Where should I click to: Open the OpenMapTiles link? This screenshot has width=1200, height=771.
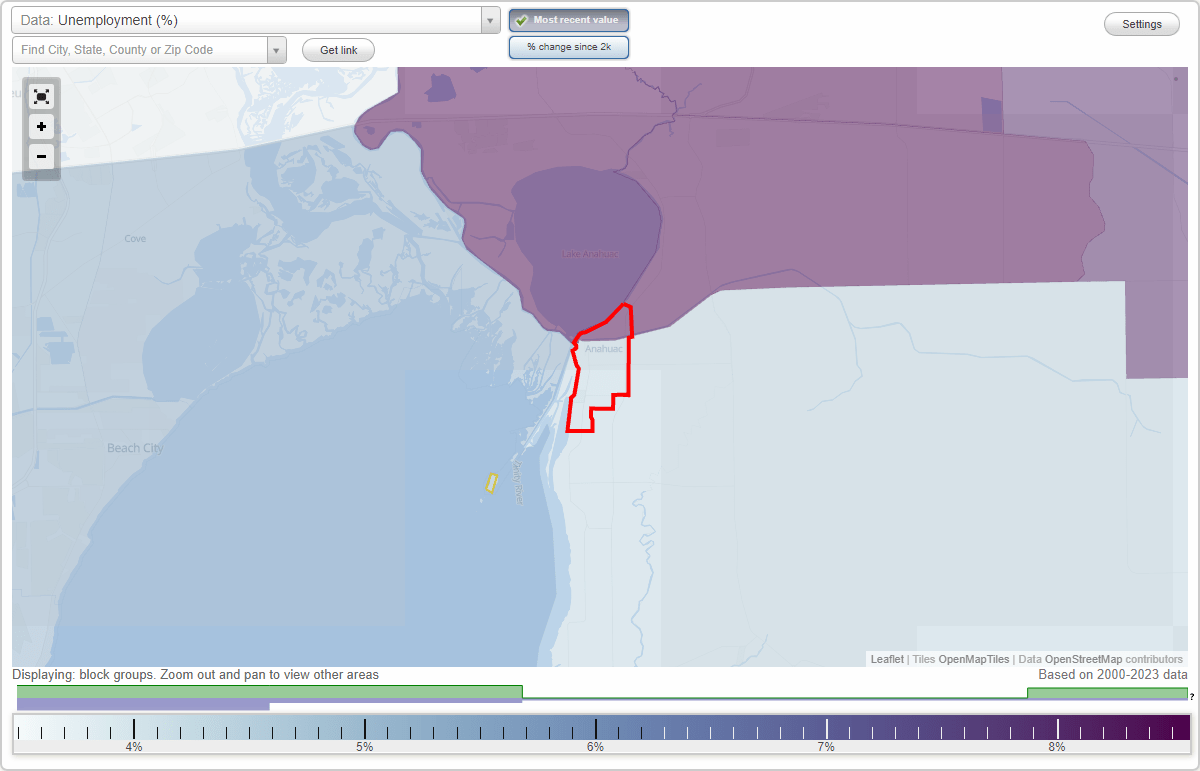point(974,659)
